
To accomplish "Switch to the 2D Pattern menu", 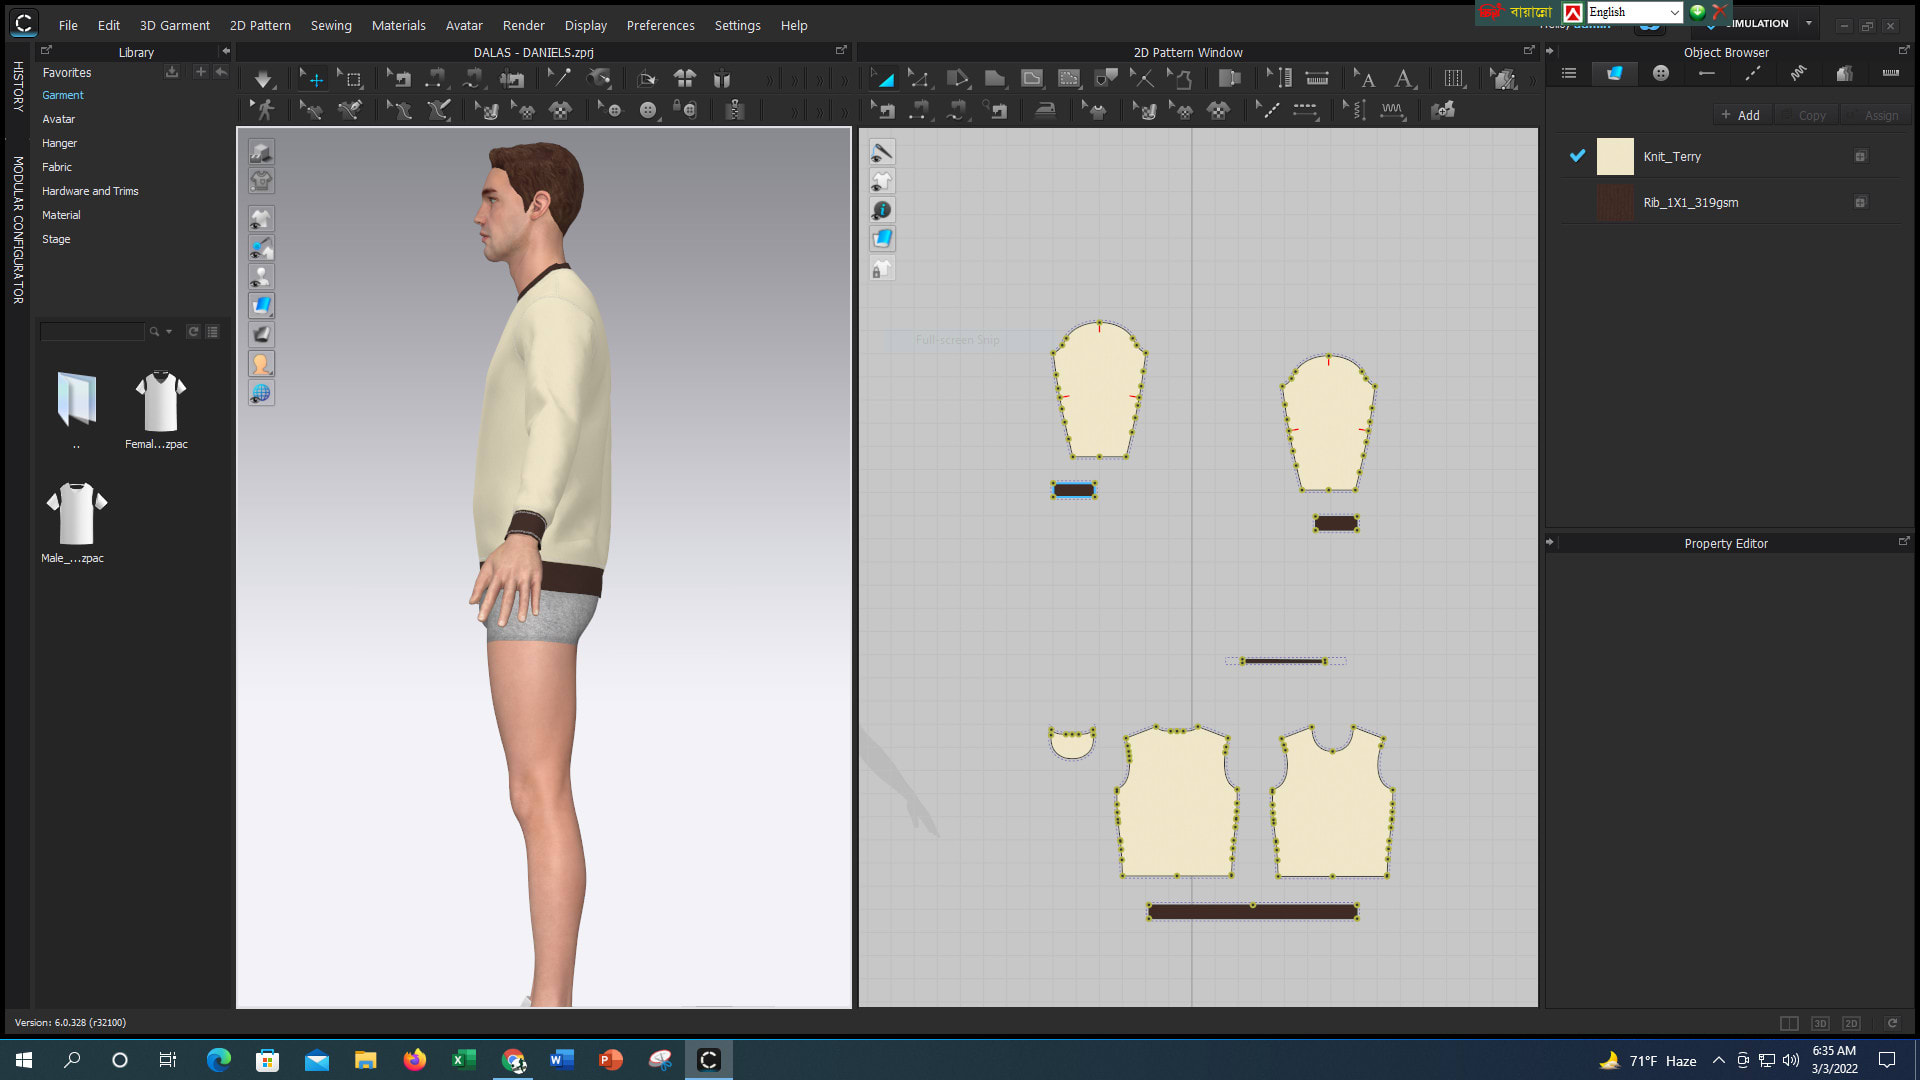I will pos(260,25).
